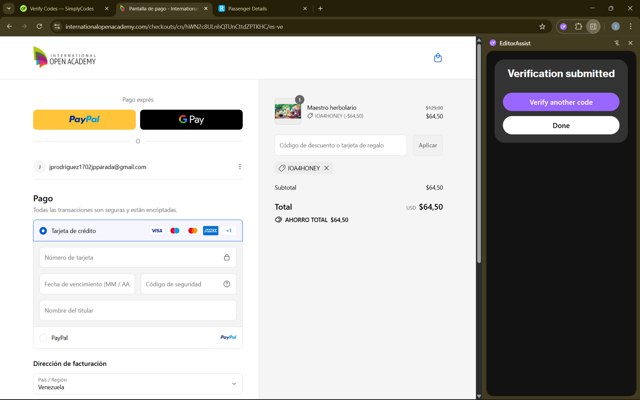The image size is (640, 400).
Task: Click the Subtotal label
Action: pos(285,187)
